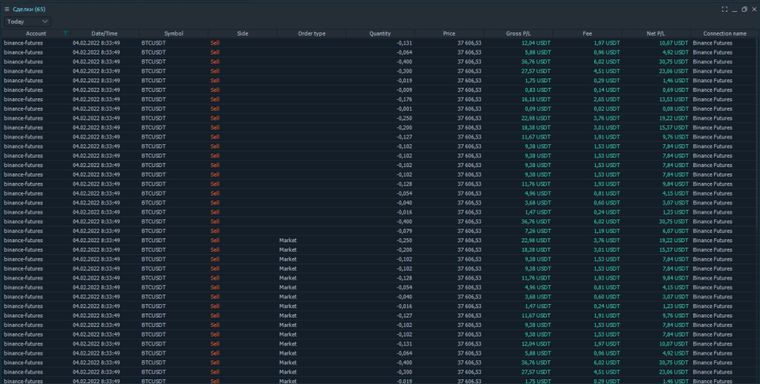Click price 37 606,53 in row with quantity -0,079
The image size is (760, 384).
pyautogui.click(x=469, y=231)
